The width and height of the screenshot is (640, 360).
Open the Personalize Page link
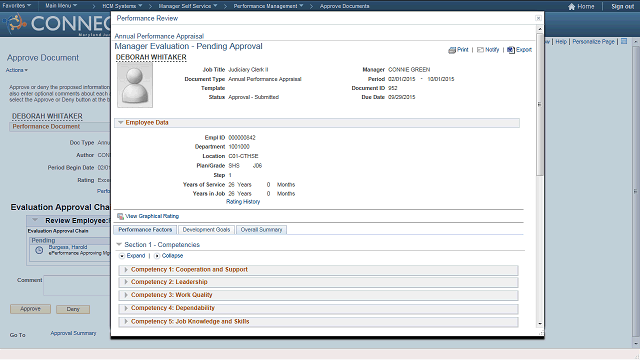coord(593,42)
